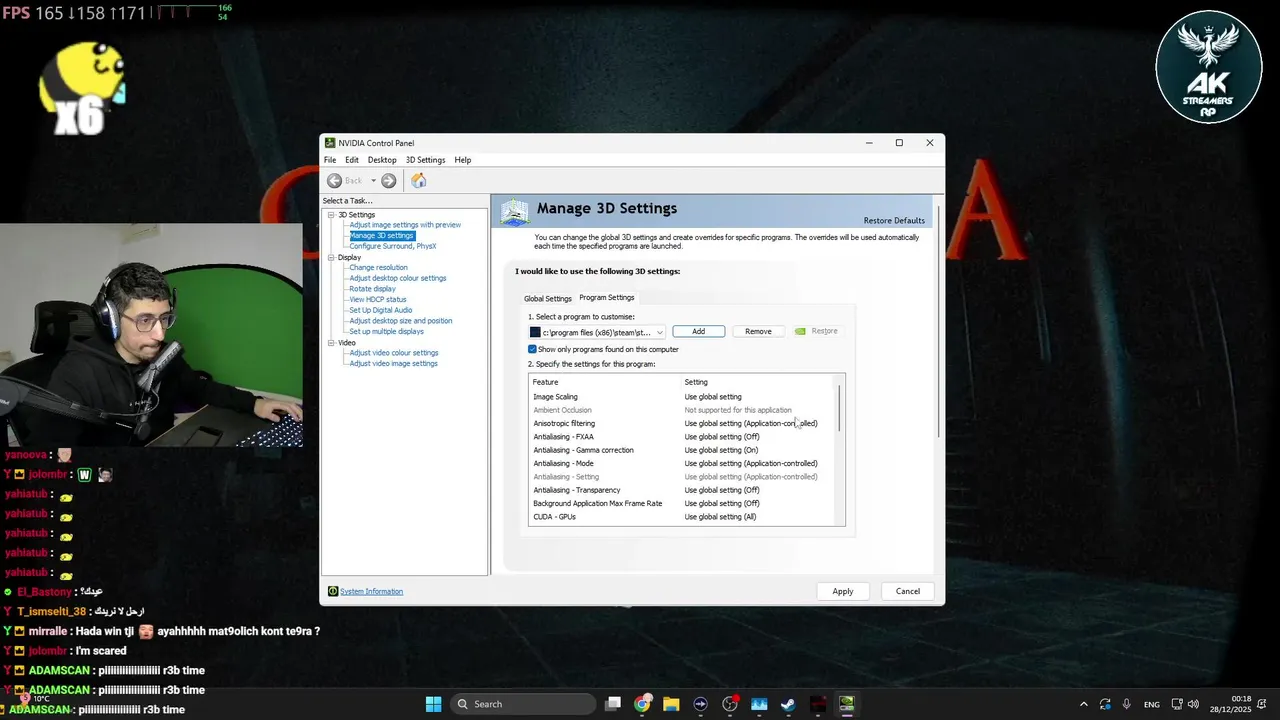Click the Home icon in NVIDIA toolbar
1280x720 pixels.
coord(419,181)
